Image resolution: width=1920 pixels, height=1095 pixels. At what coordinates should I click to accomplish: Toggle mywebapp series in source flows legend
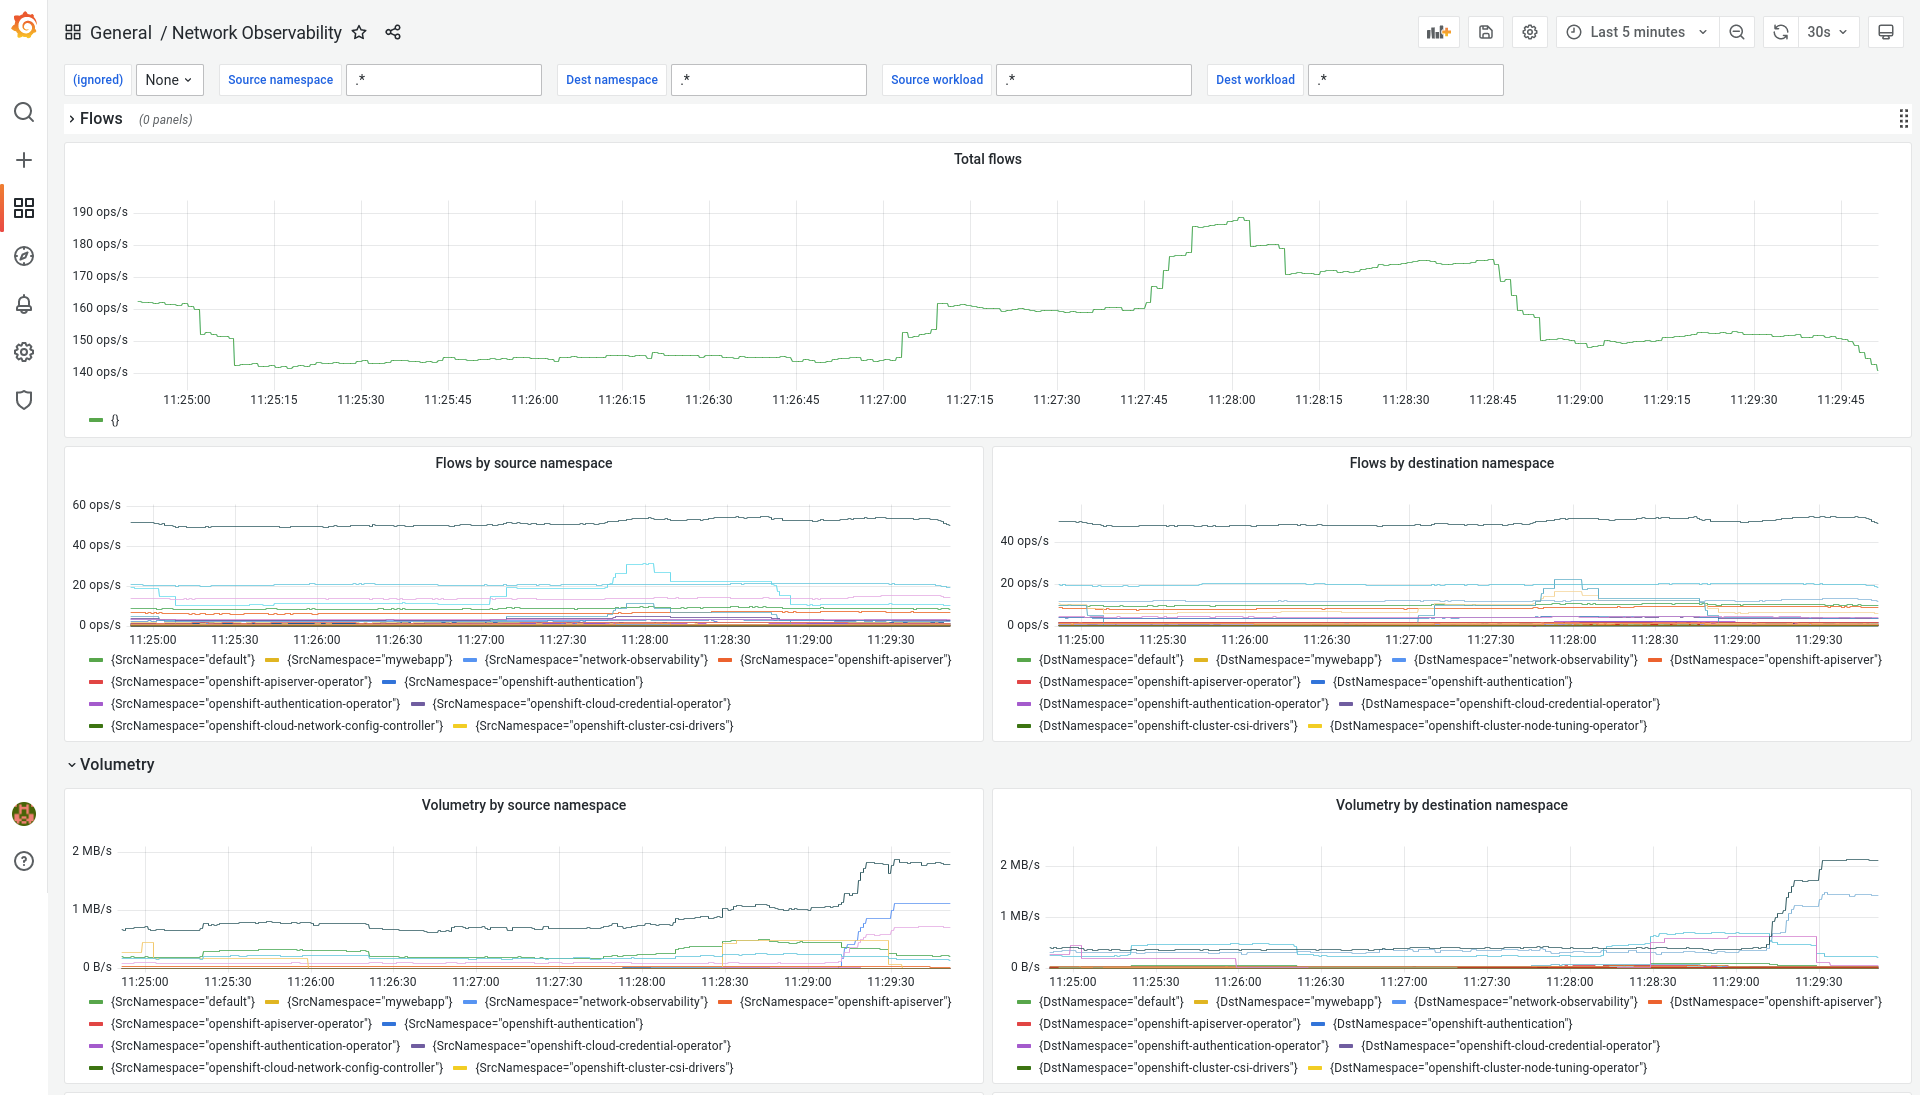click(x=369, y=660)
